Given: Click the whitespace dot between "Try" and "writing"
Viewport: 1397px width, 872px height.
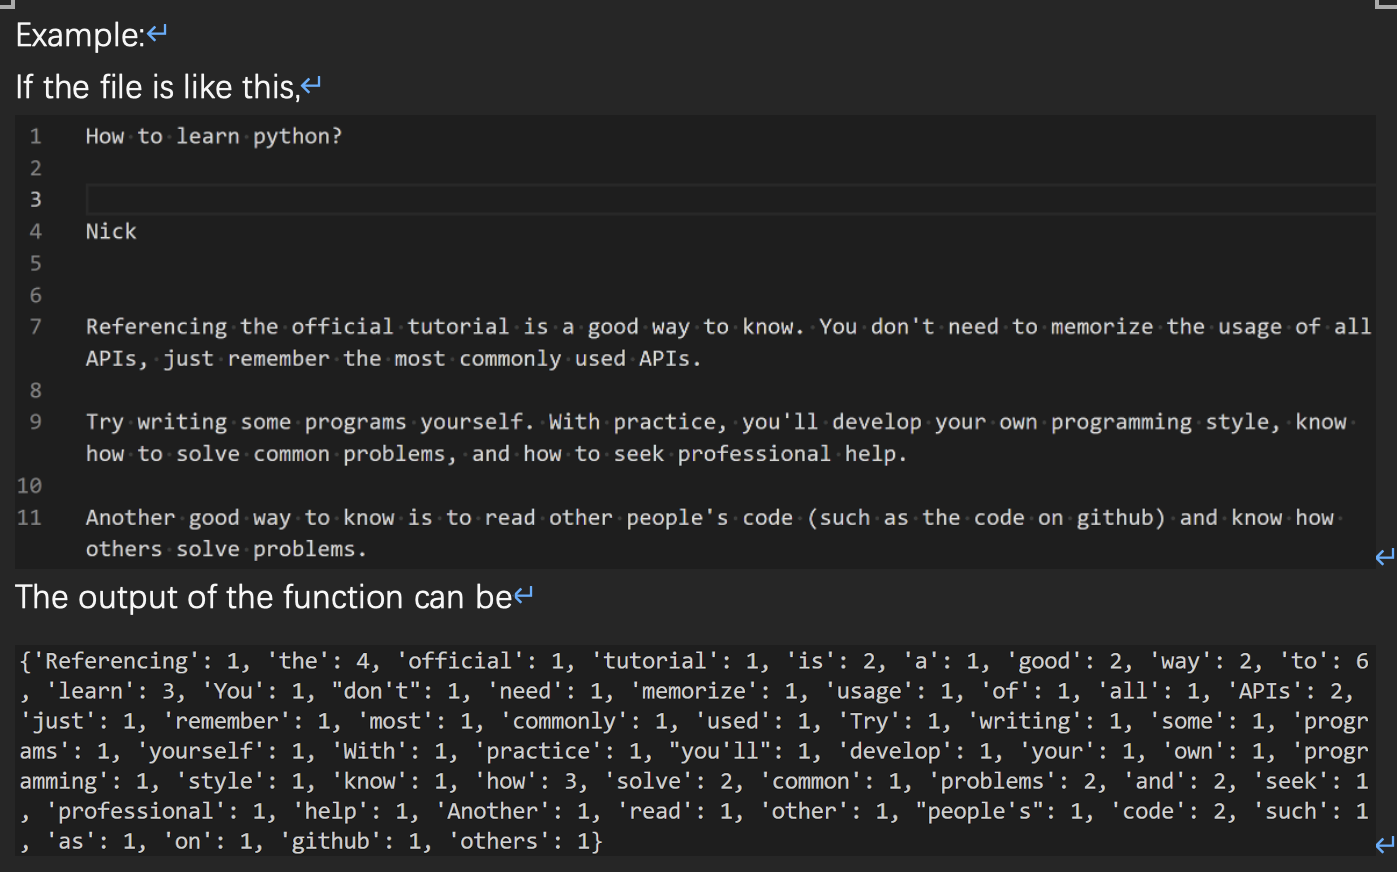Looking at the screenshot, I should [x=131, y=421].
